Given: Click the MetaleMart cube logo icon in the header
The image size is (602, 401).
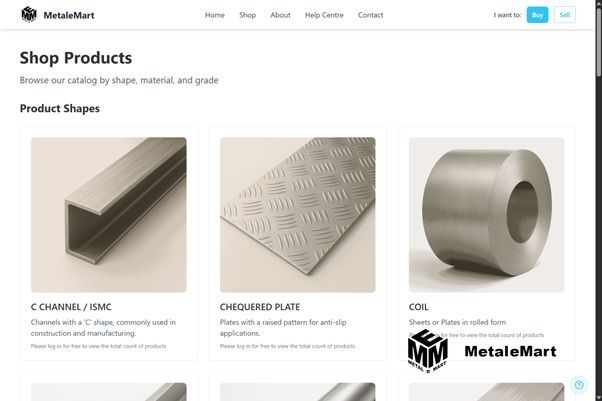Looking at the screenshot, I should [29, 15].
